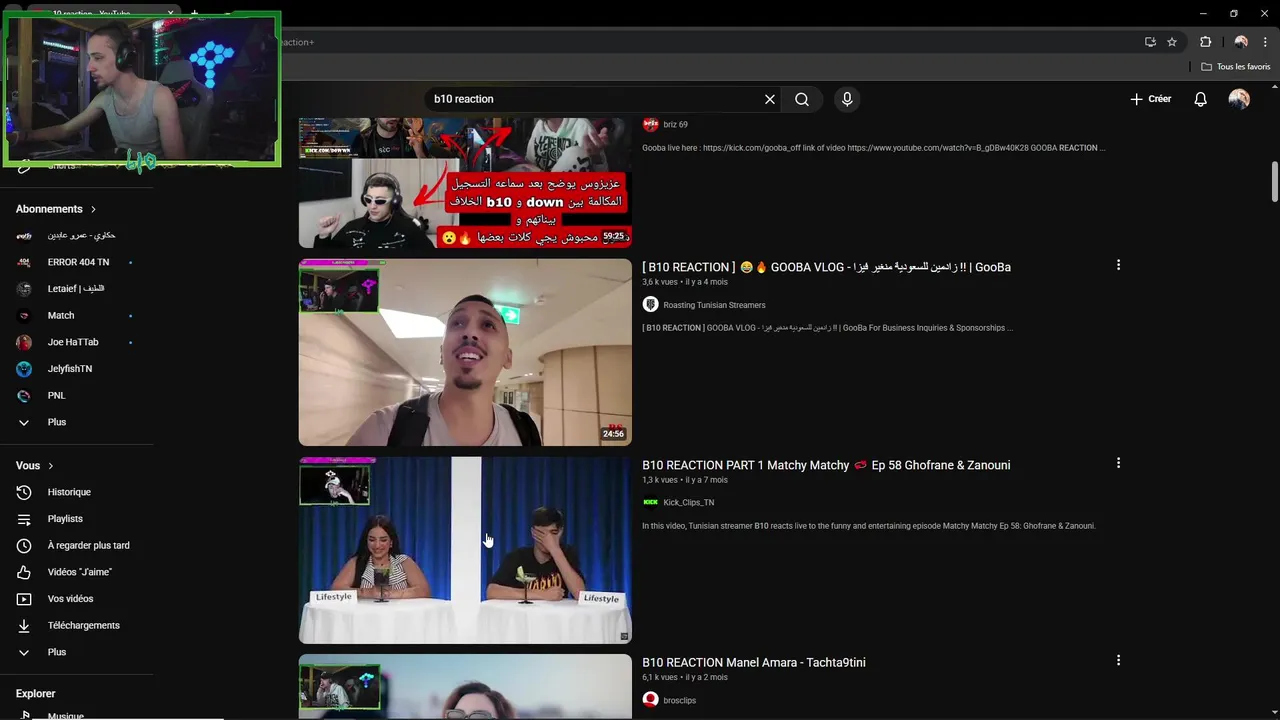
Task: Open the Manel Amara Tachta9tini thumbnail
Action: tap(465, 687)
